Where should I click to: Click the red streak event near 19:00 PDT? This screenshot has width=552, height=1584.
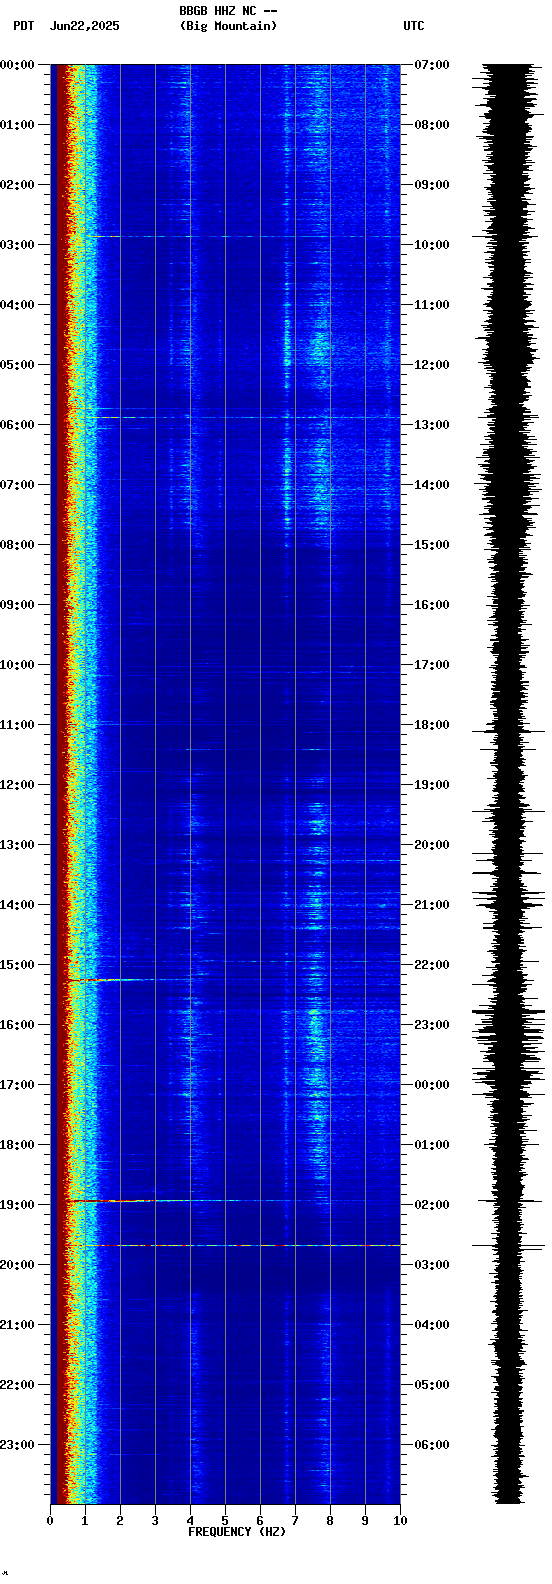(x=110, y=1200)
